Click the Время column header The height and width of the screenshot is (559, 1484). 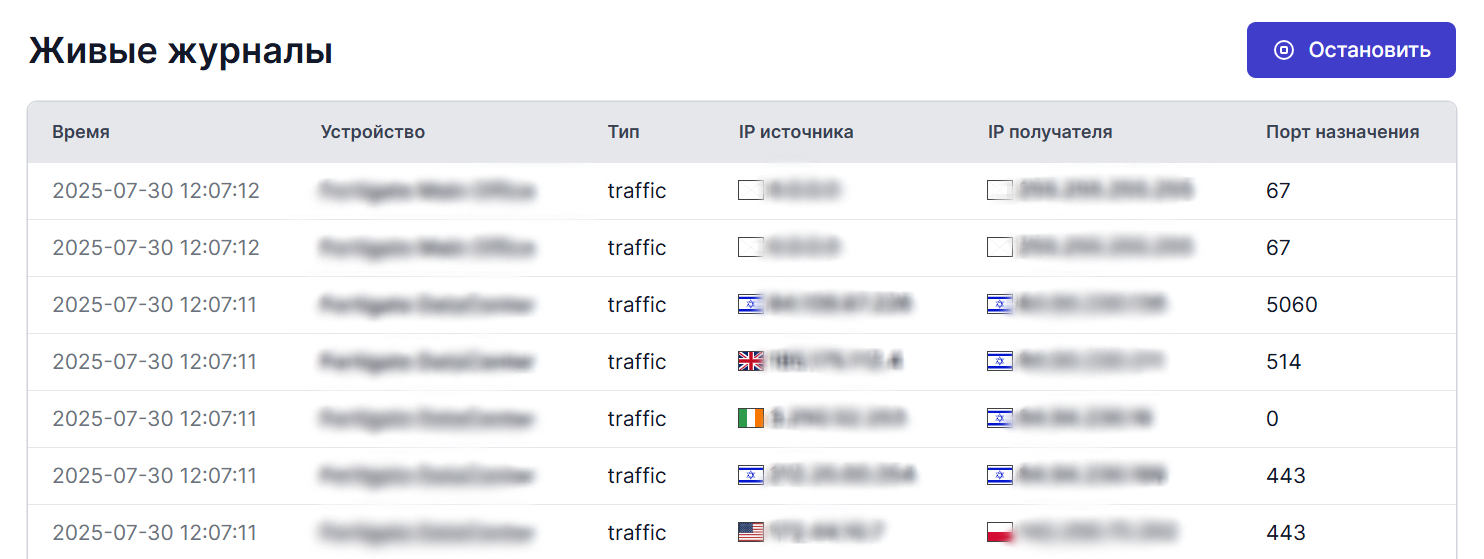[x=81, y=132]
